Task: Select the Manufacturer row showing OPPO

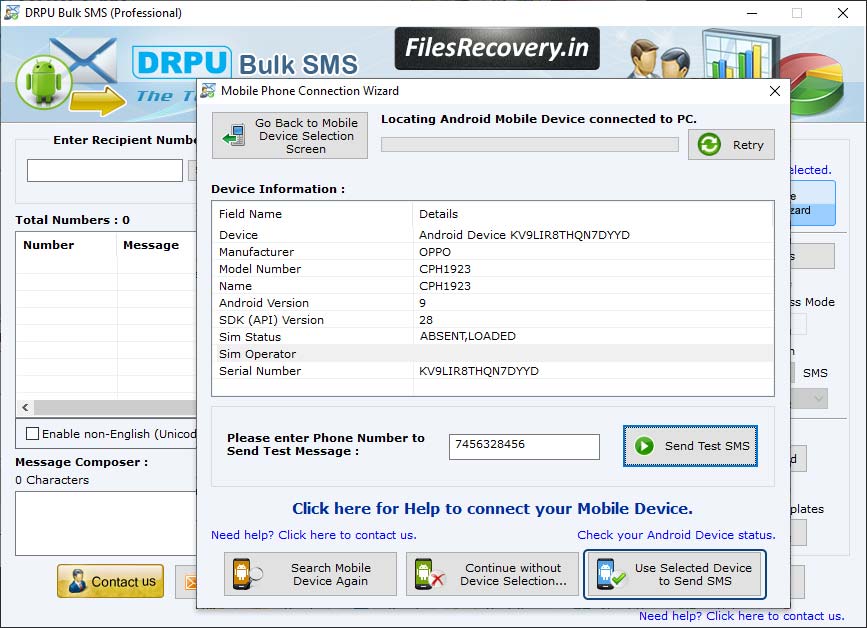Action: pyautogui.click(x=493, y=252)
